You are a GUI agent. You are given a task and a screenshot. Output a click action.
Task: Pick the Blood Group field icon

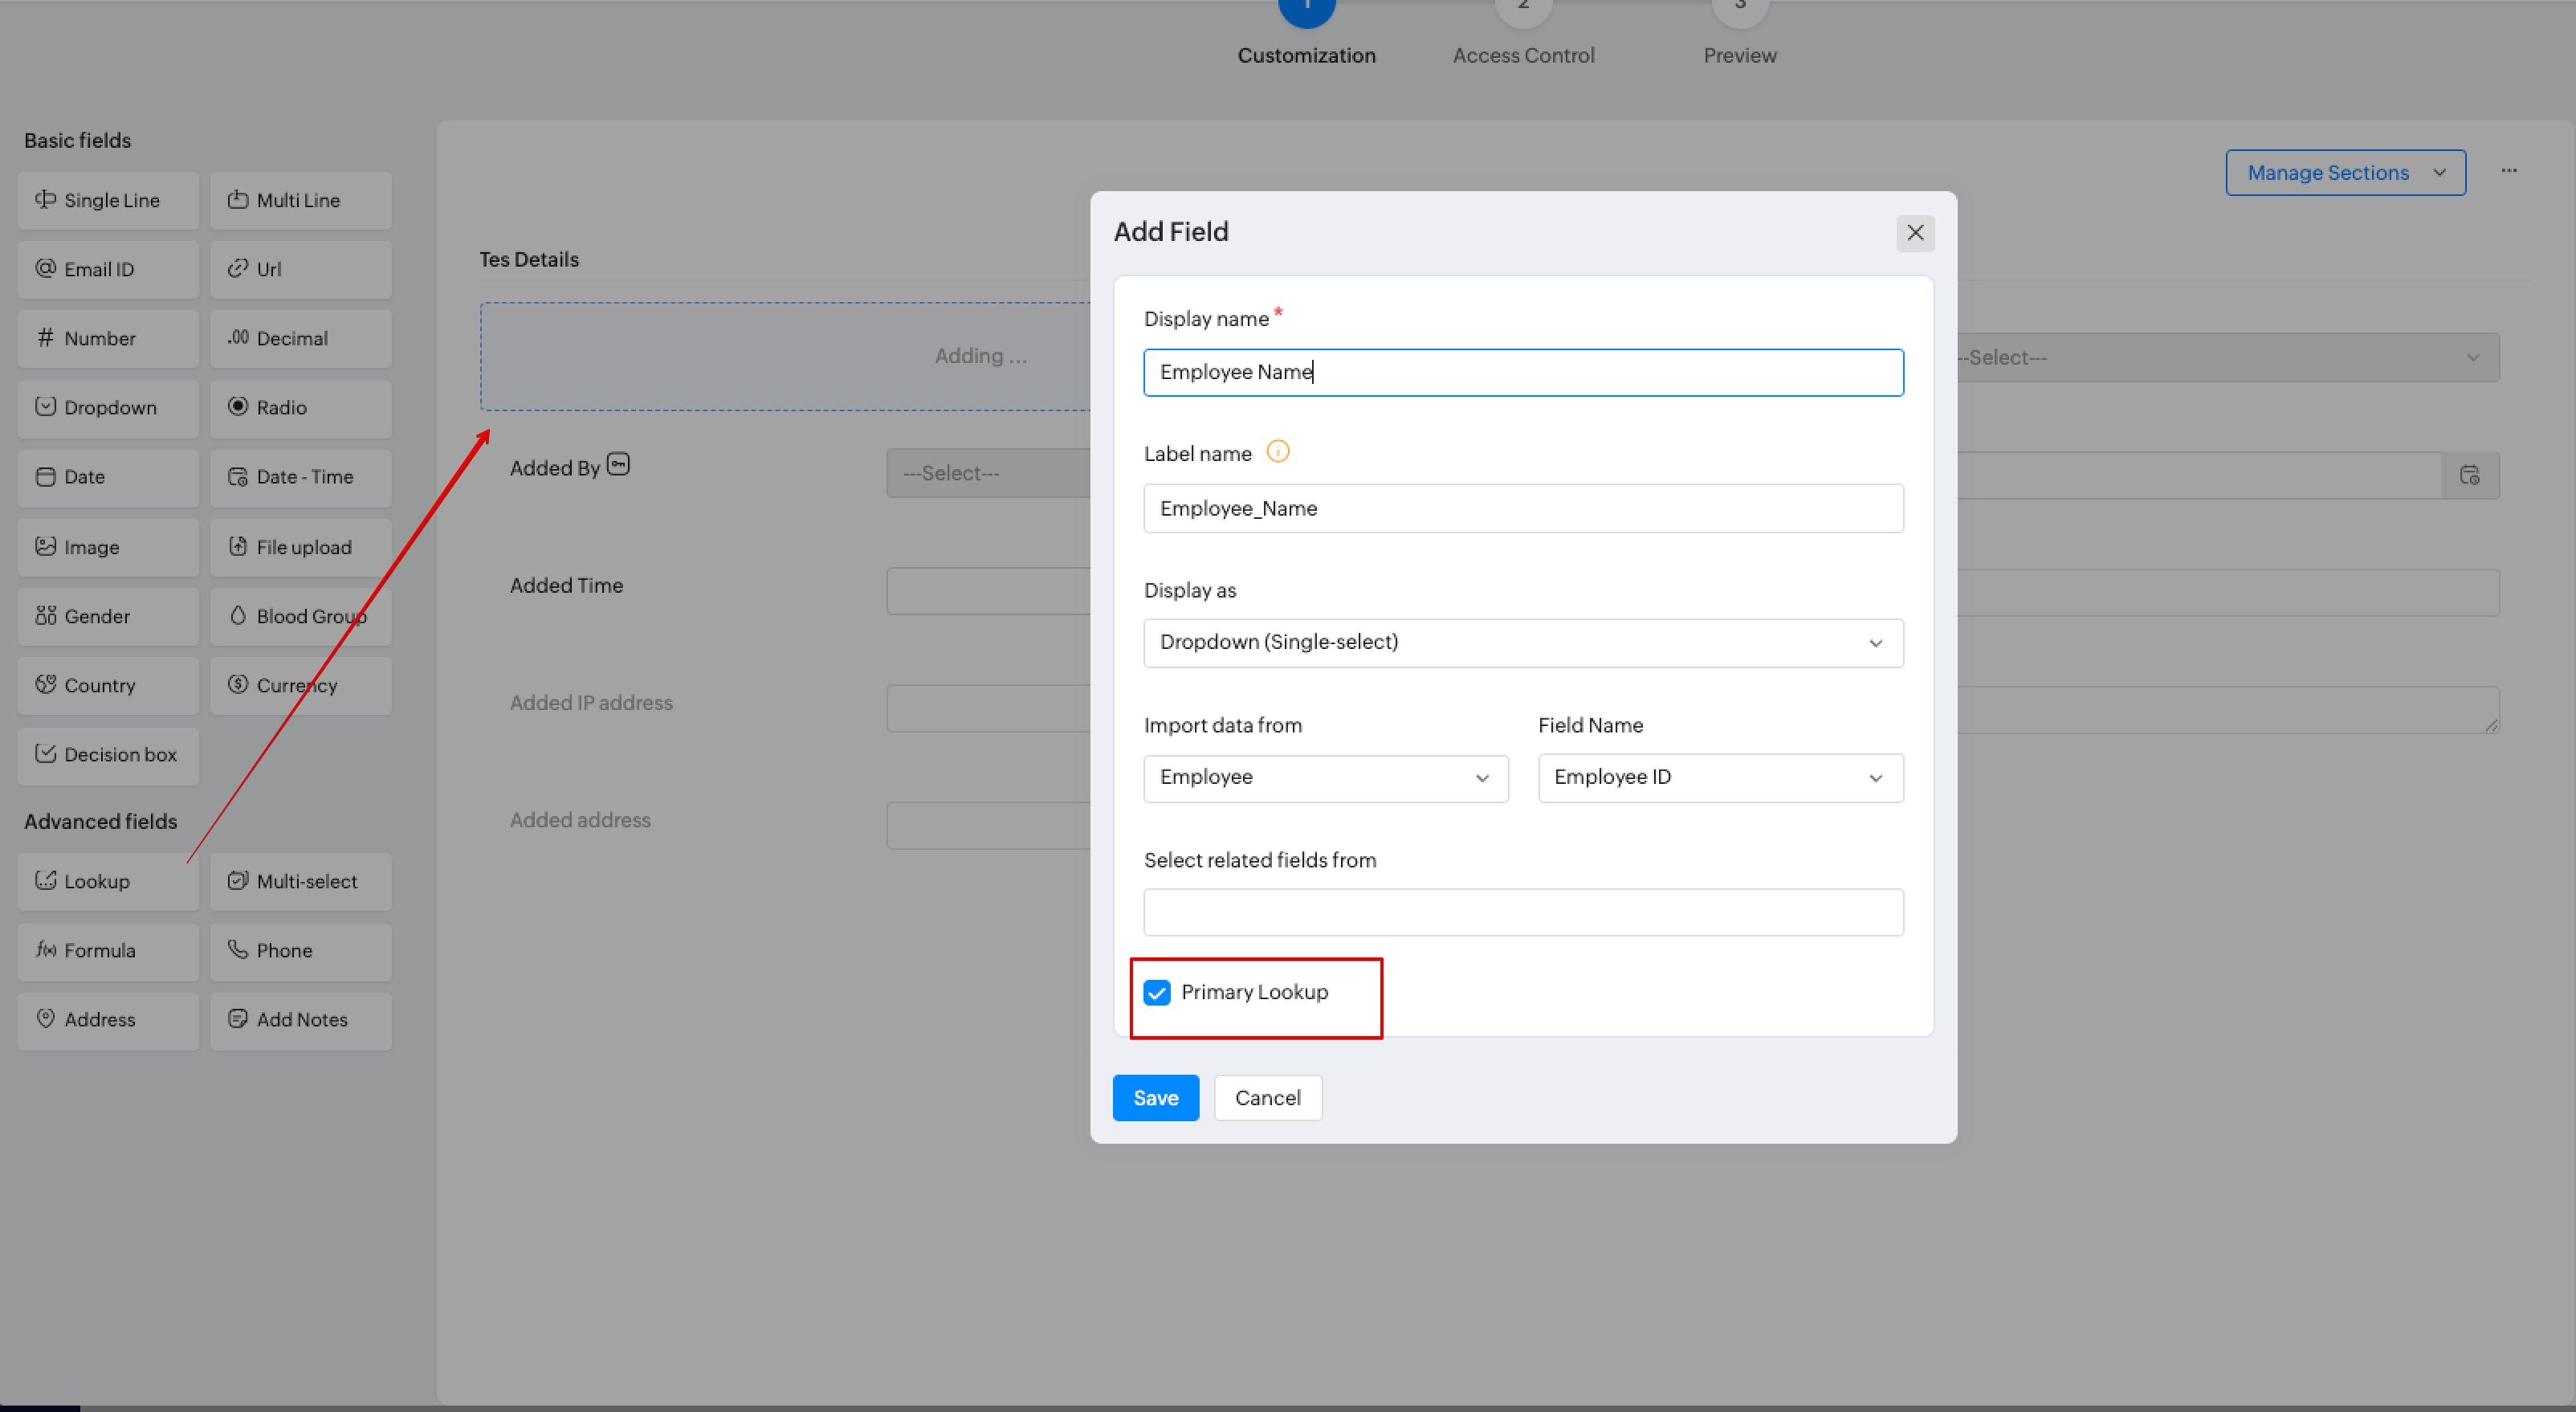(238, 615)
